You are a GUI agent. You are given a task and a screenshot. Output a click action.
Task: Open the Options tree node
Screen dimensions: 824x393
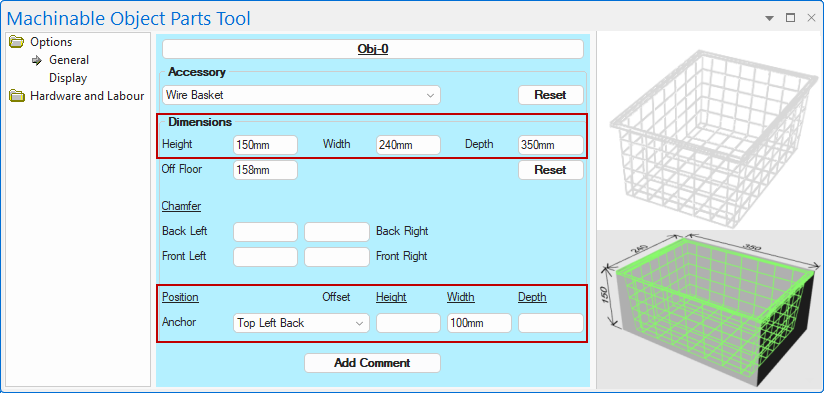tap(51, 42)
